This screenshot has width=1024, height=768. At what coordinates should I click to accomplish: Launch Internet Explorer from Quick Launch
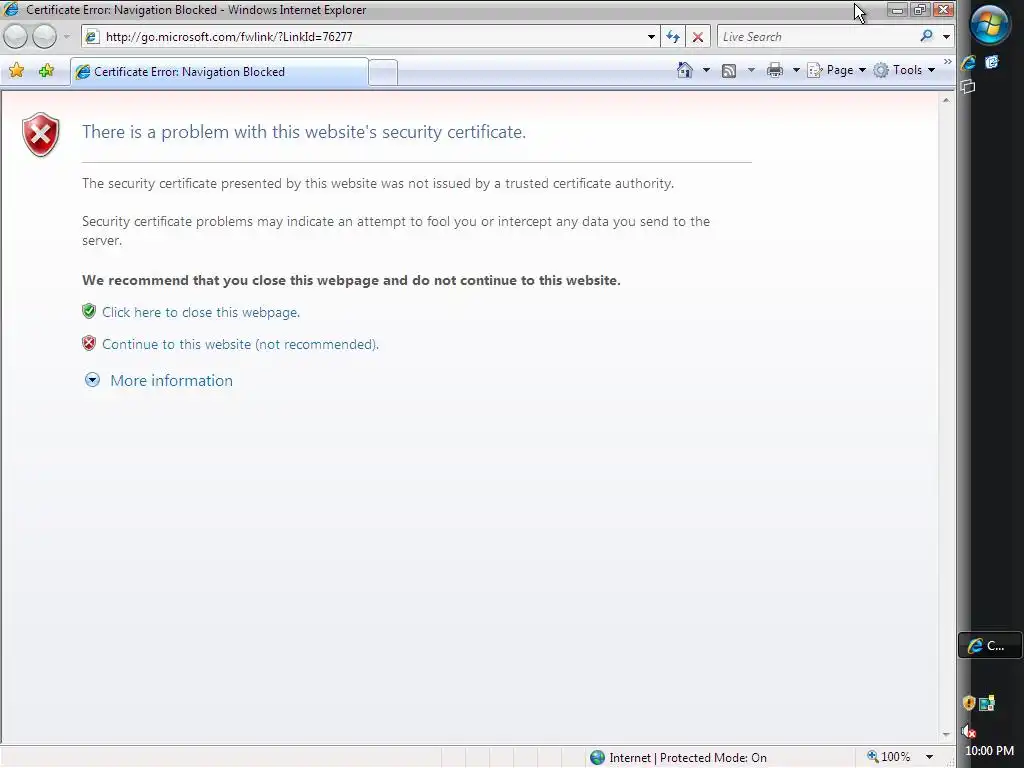(x=968, y=62)
